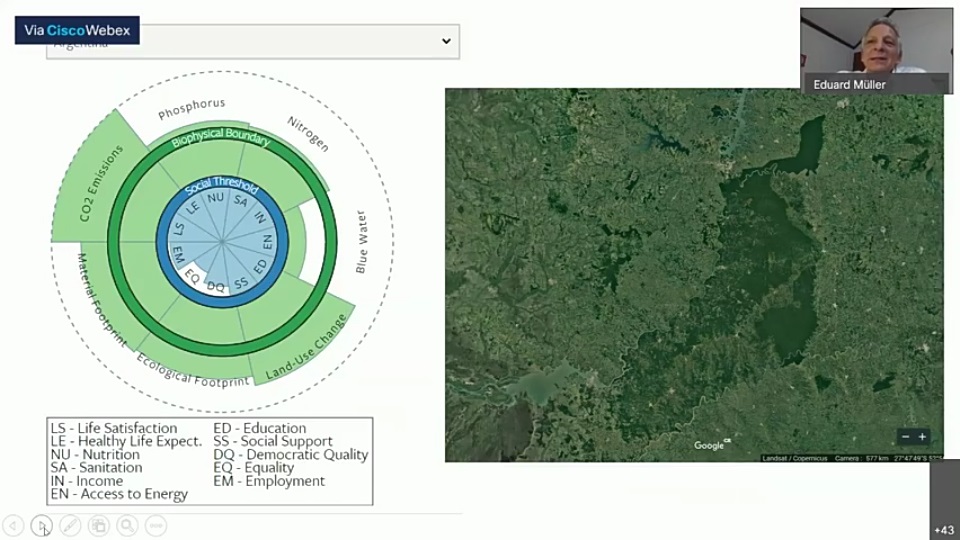
Task: Click the Blue Water label
Action: tap(362, 242)
